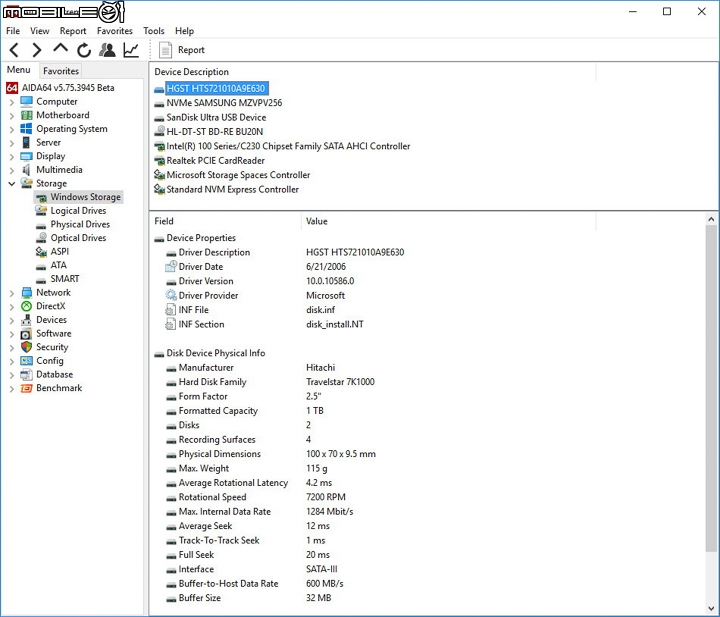The image size is (720, 617).
Task: Select Logical Drives in the tree
Action: tap(78, 211)
